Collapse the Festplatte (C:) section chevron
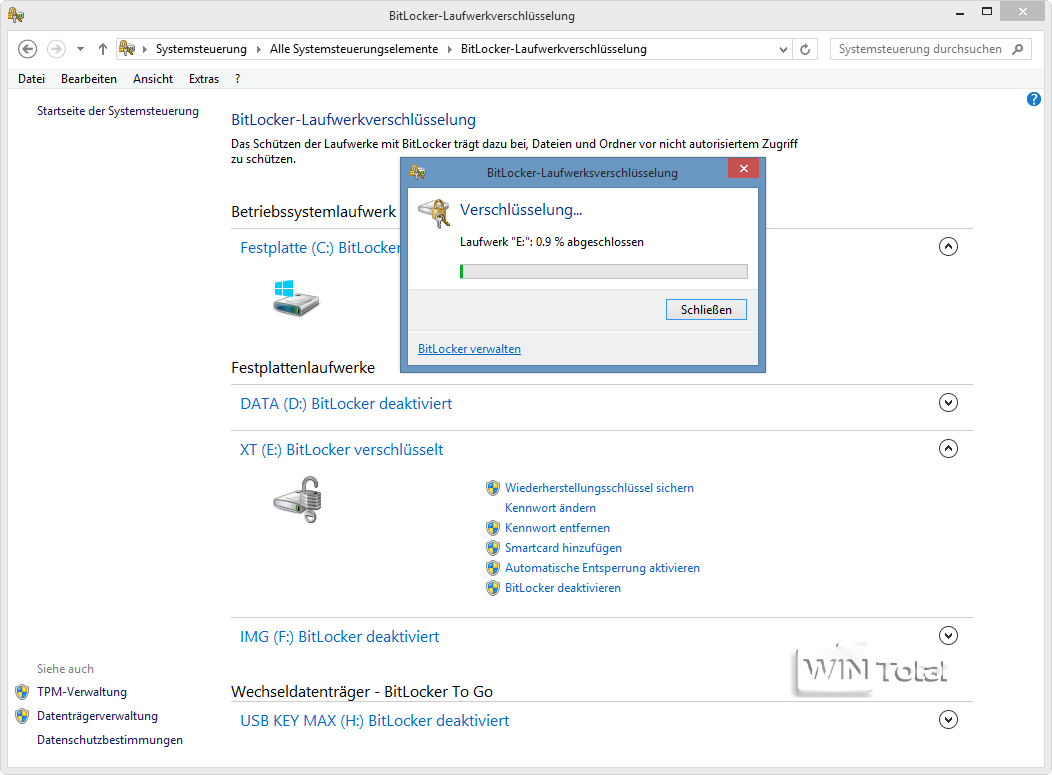 948,247
